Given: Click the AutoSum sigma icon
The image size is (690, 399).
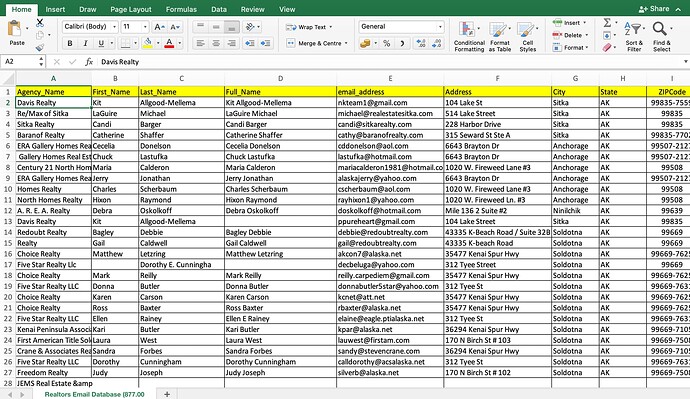Looking at the screenshot, I should (607, 22).
